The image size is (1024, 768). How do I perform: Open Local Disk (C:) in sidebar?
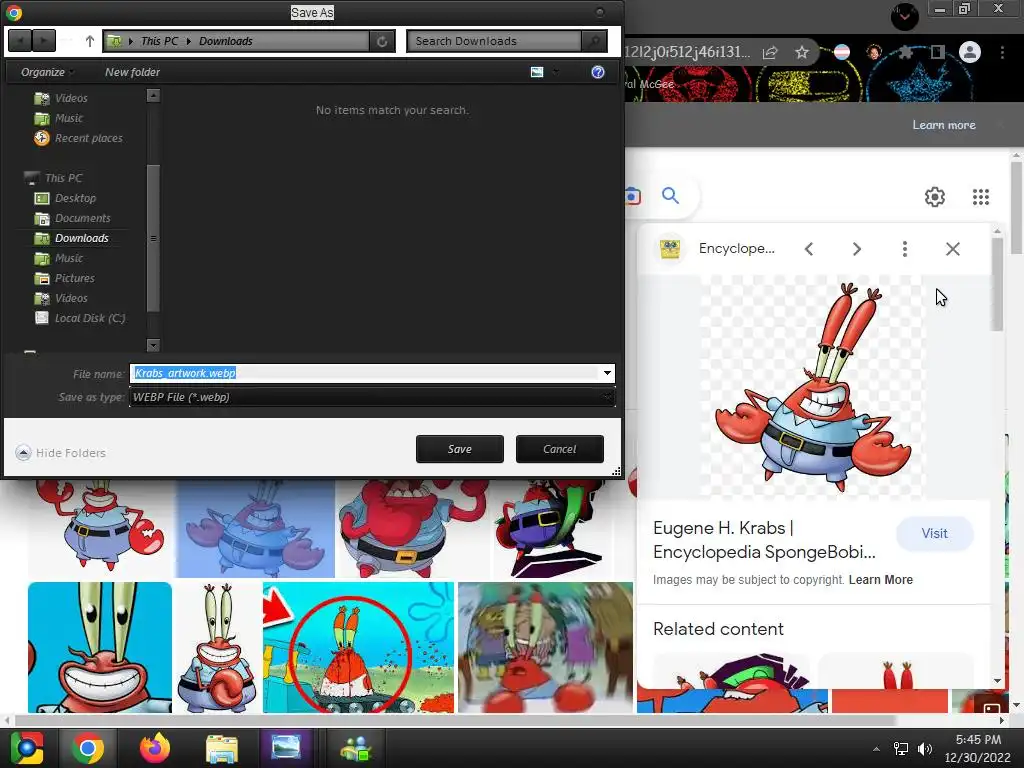[80, 318]
